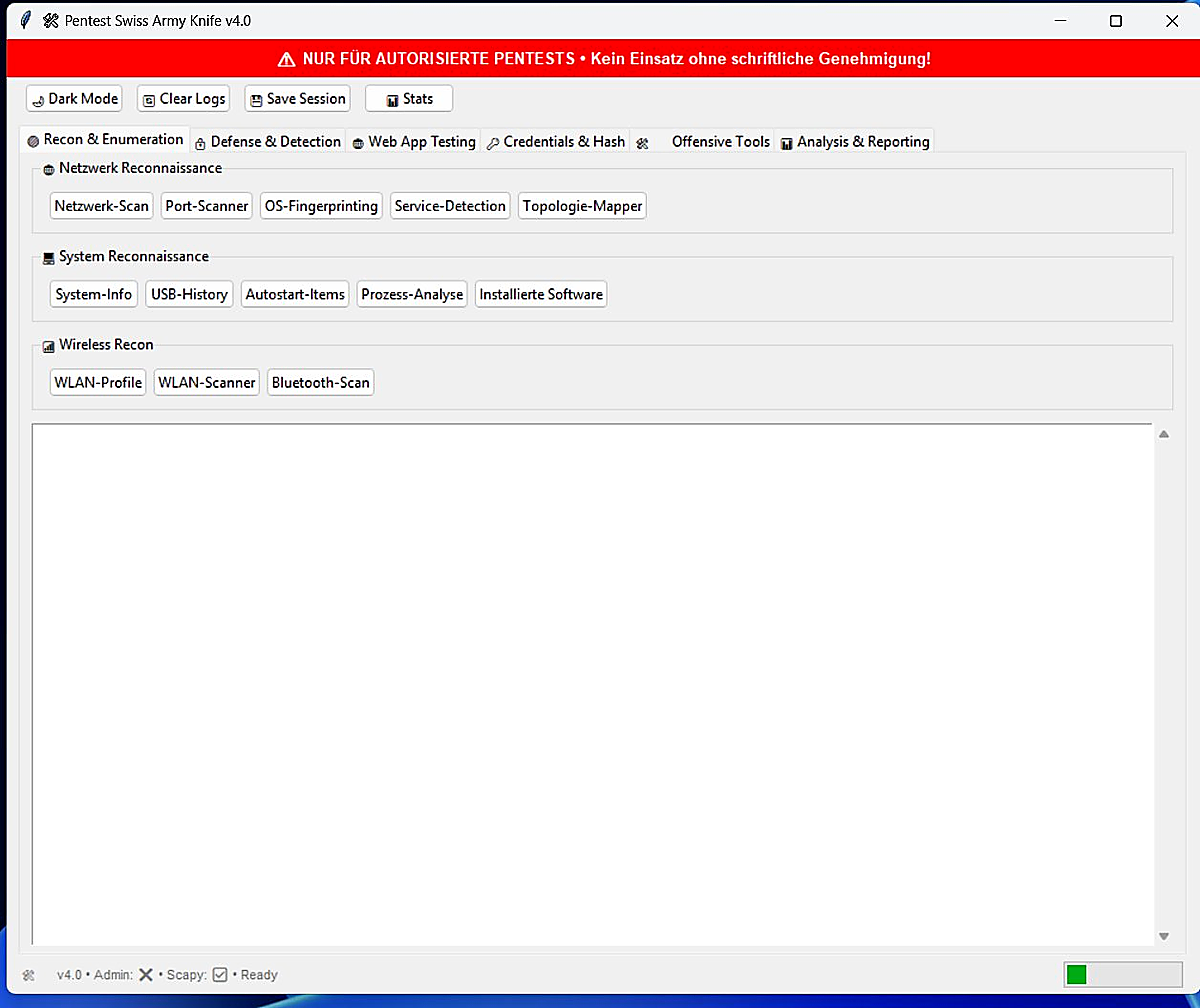Open Analysis & Reporting tab
The image size is (1200, 1008).
click(855, 142)
